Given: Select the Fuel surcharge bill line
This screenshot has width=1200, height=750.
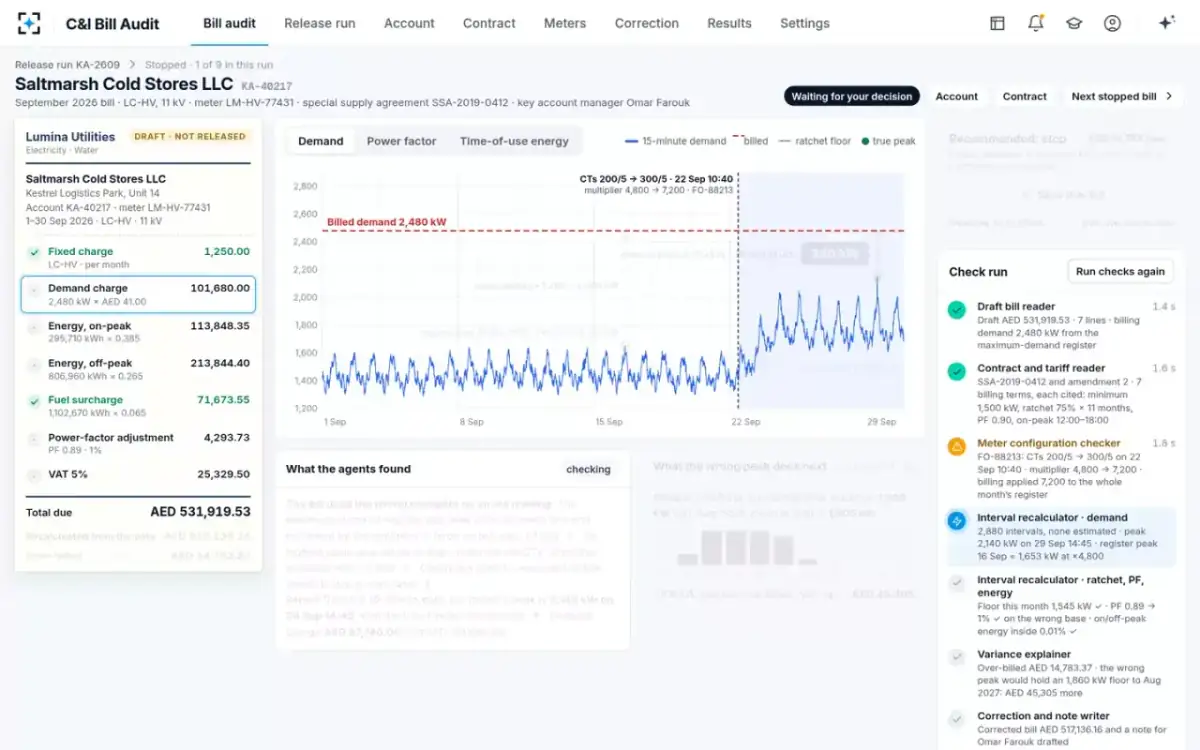Looking at the screenshot, I should click(138, 405).
